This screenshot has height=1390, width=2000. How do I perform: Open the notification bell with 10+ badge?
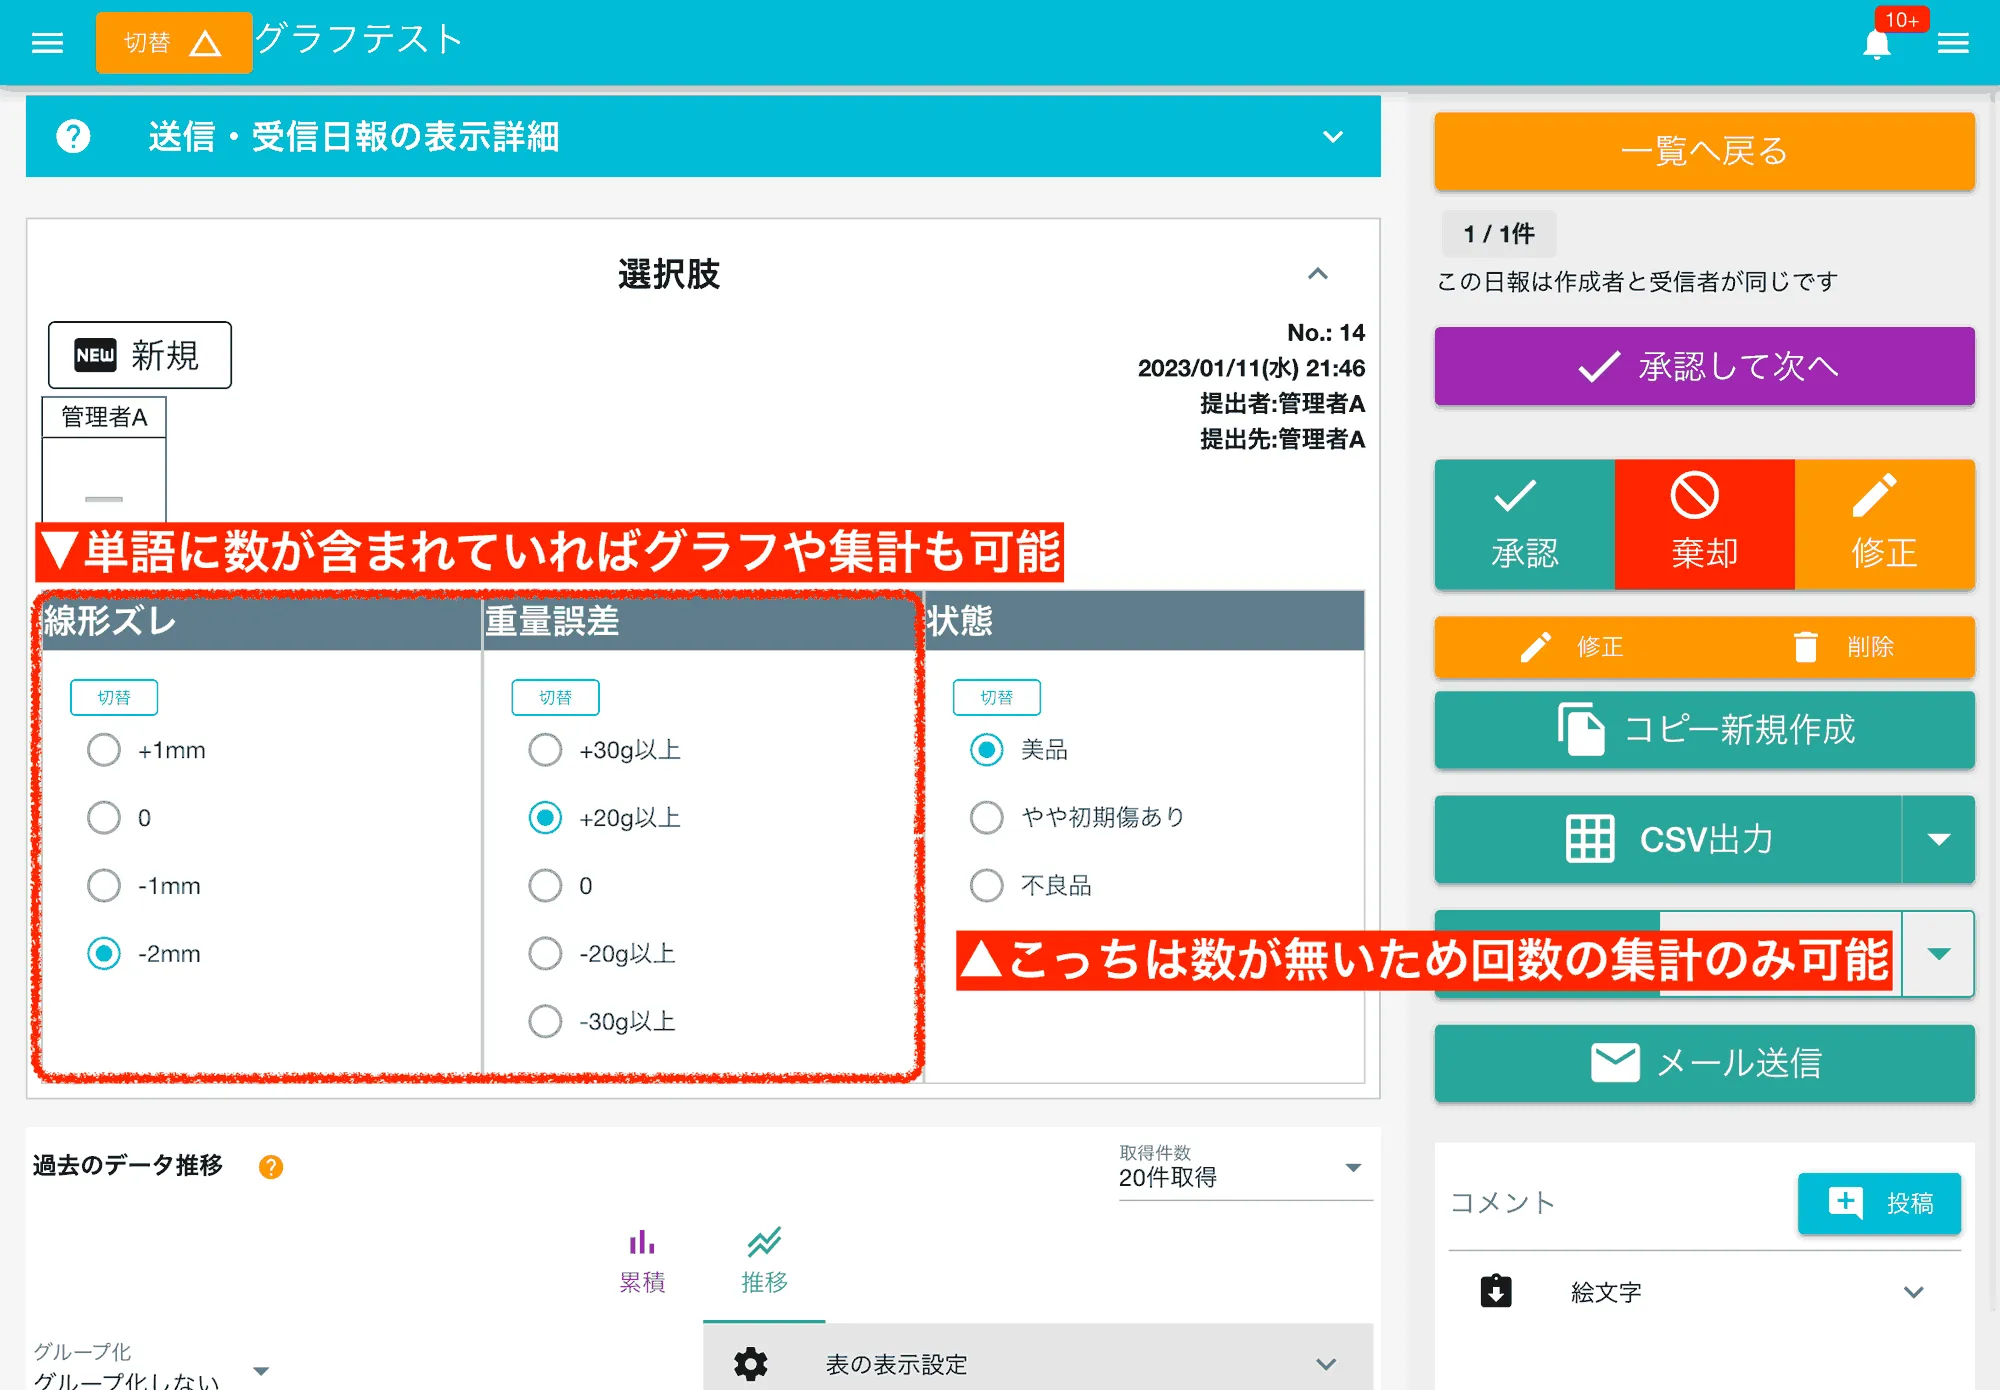pyautogui.click(x=1878, y=42)
